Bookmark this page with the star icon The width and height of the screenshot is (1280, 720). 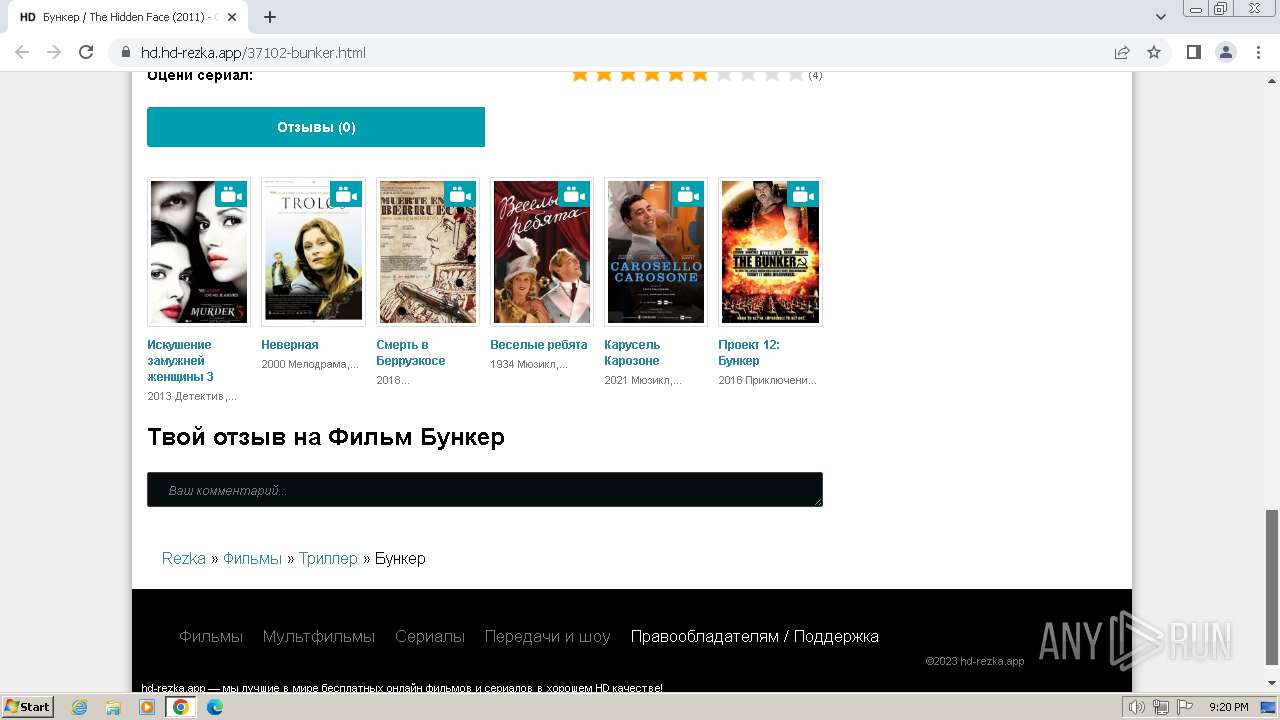coord(1154,52)
